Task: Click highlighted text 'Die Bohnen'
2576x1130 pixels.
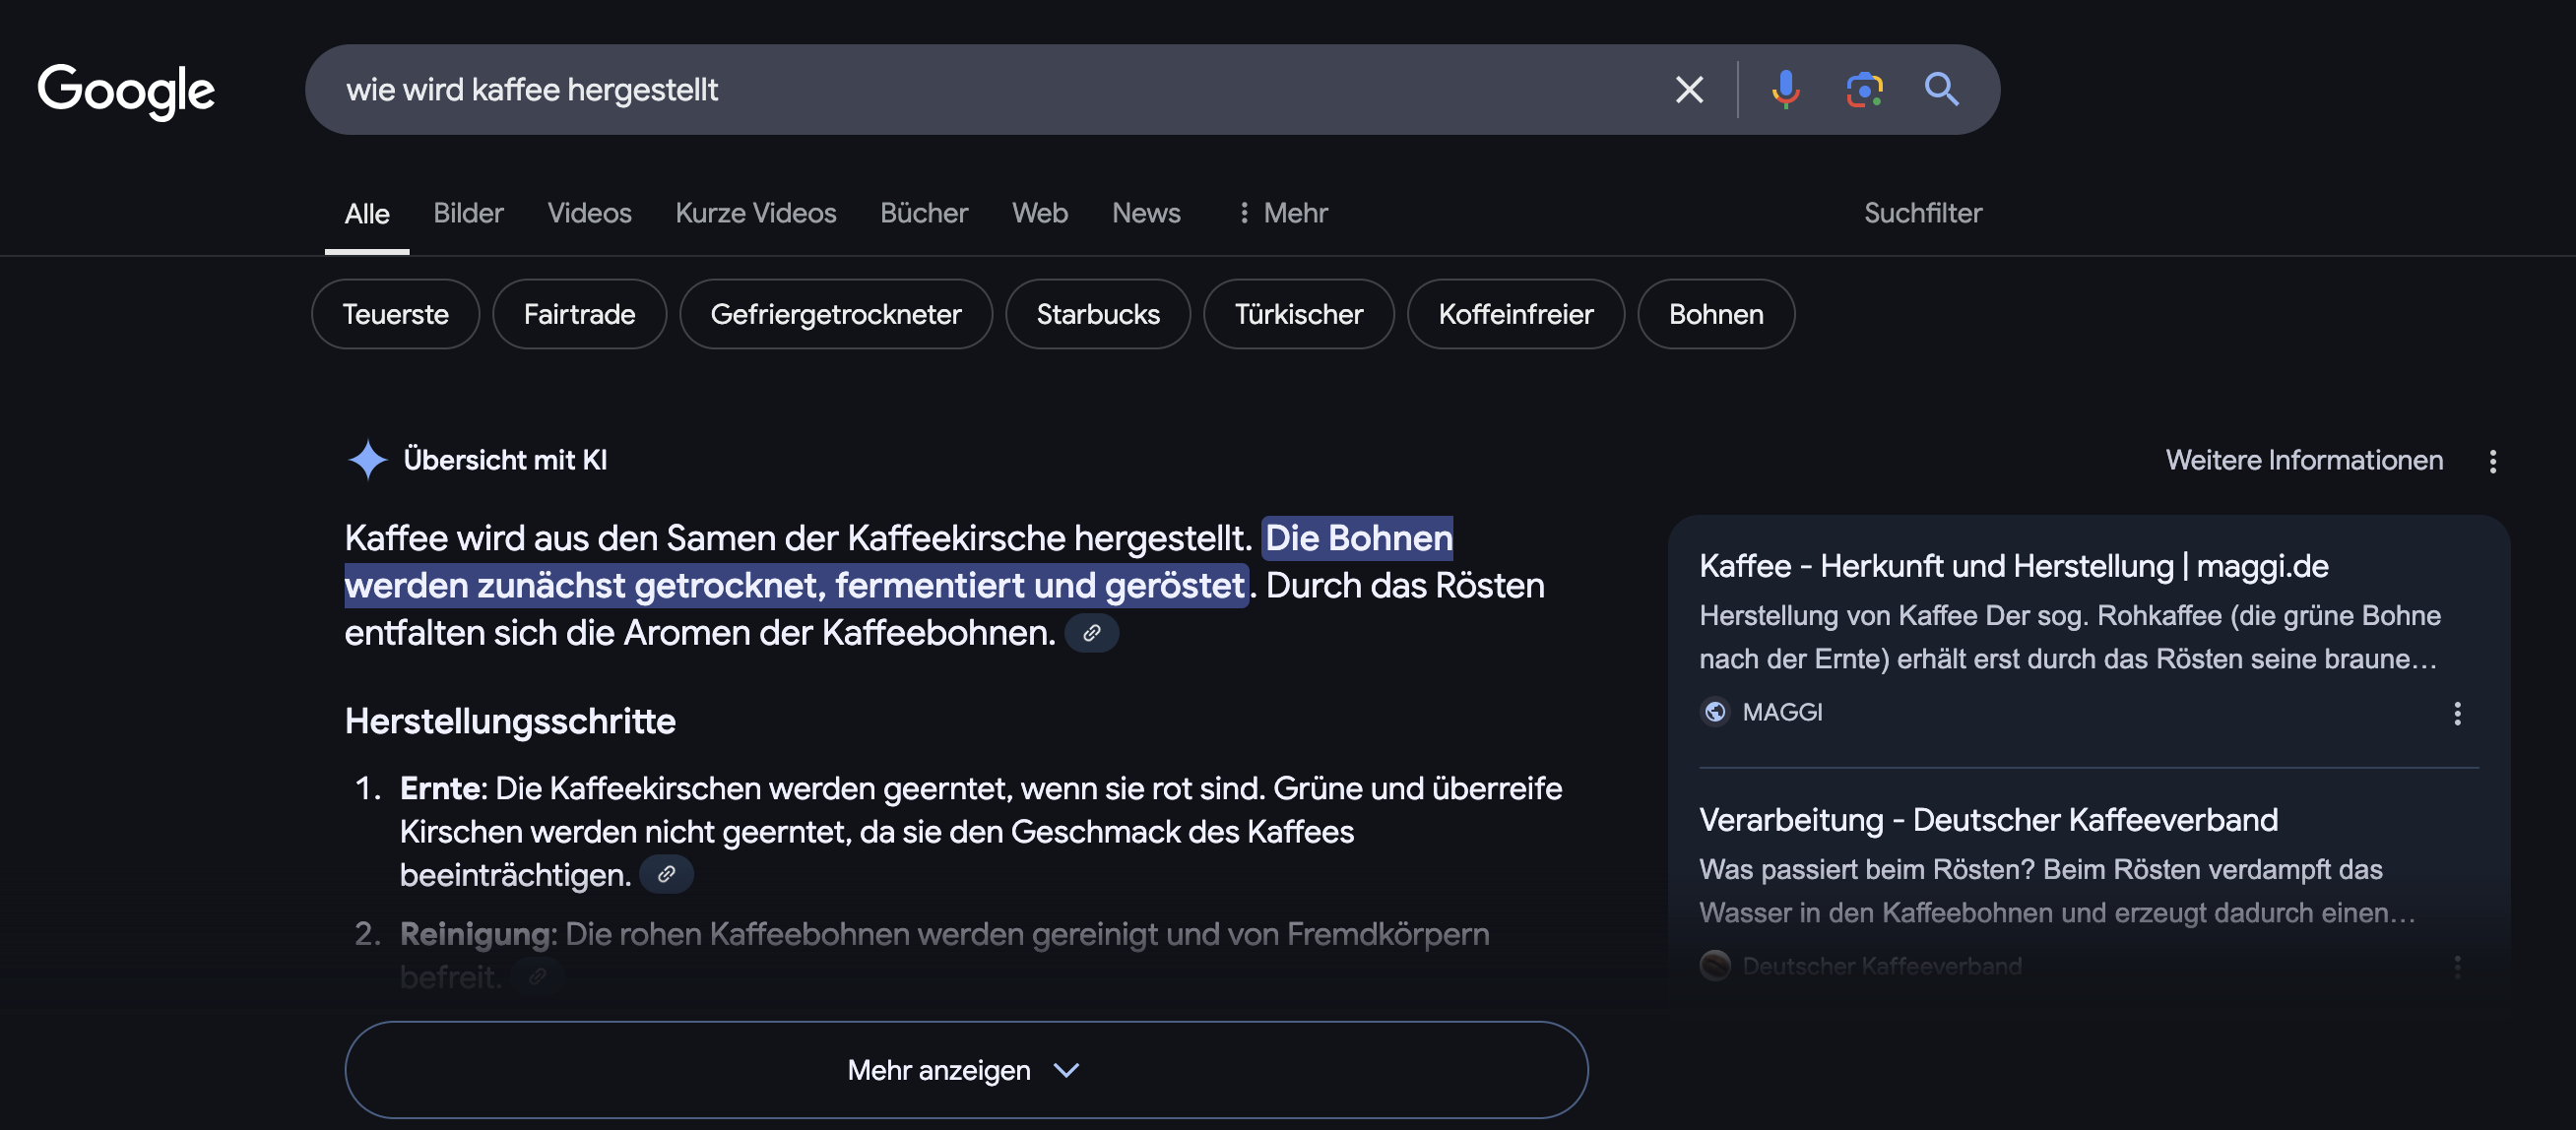Action: click(1358, 538)
